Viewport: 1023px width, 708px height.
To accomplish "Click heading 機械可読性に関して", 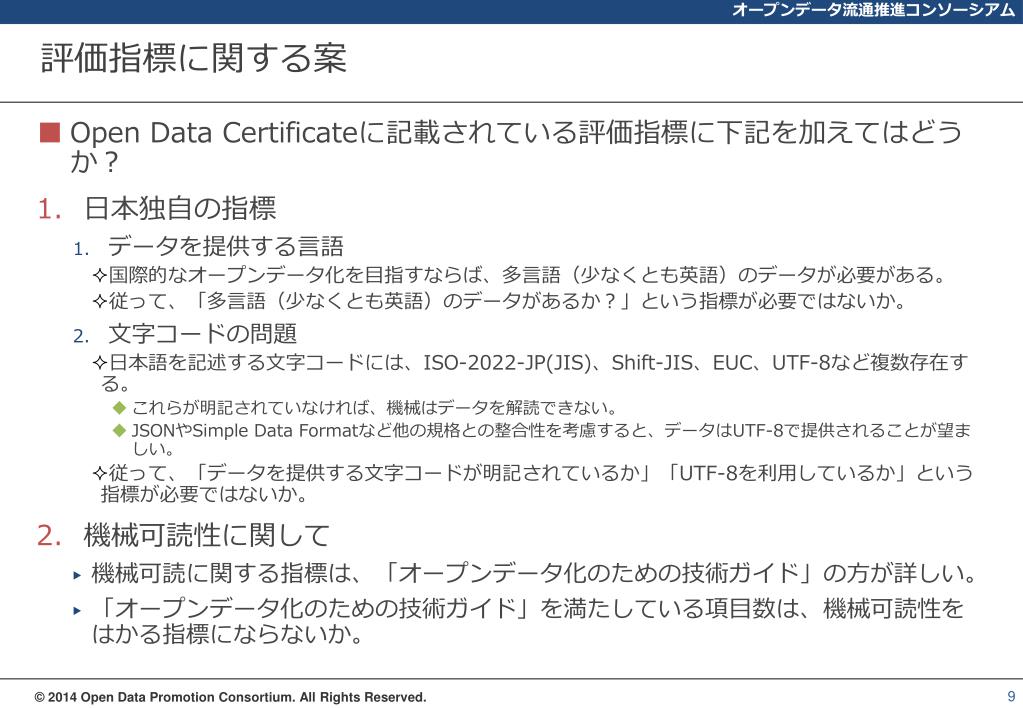I will click(207, 536).
